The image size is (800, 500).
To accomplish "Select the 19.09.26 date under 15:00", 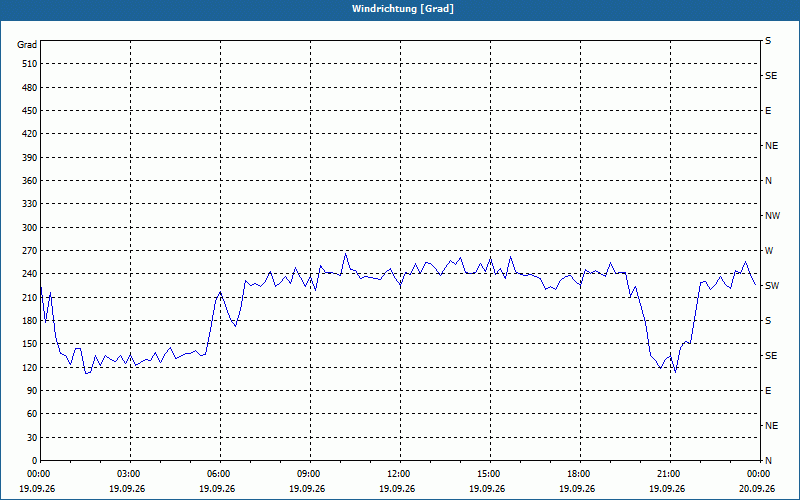I will (x=487, y=488).
